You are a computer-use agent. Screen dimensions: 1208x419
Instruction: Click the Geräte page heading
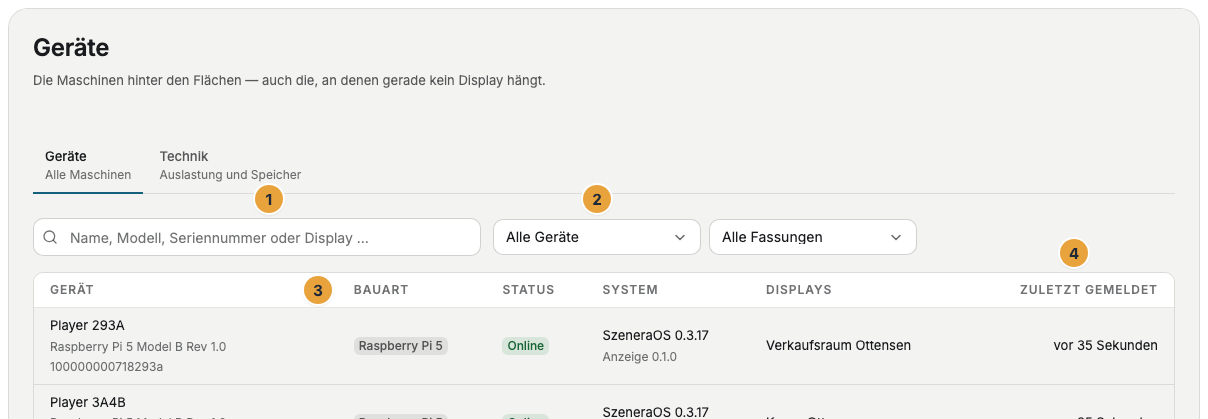(71, 47)
